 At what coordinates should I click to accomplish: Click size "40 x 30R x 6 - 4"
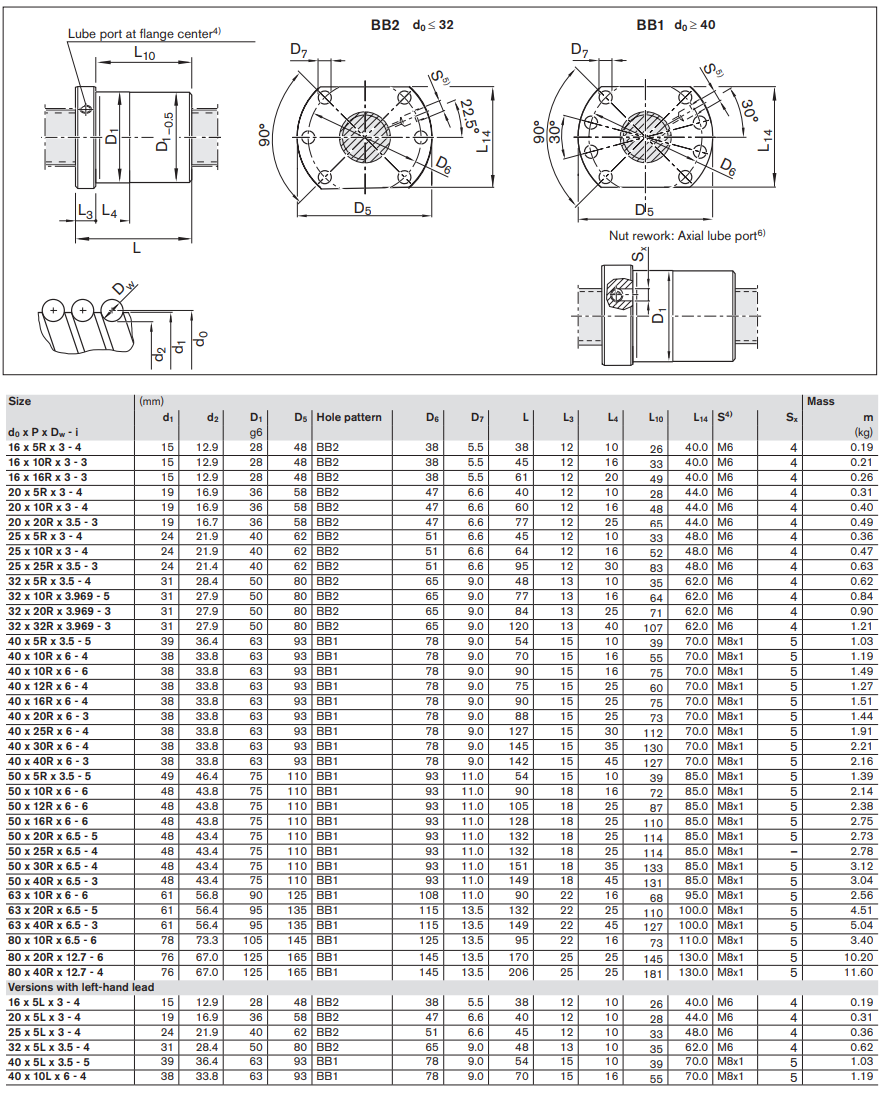(x=48, y=746)
